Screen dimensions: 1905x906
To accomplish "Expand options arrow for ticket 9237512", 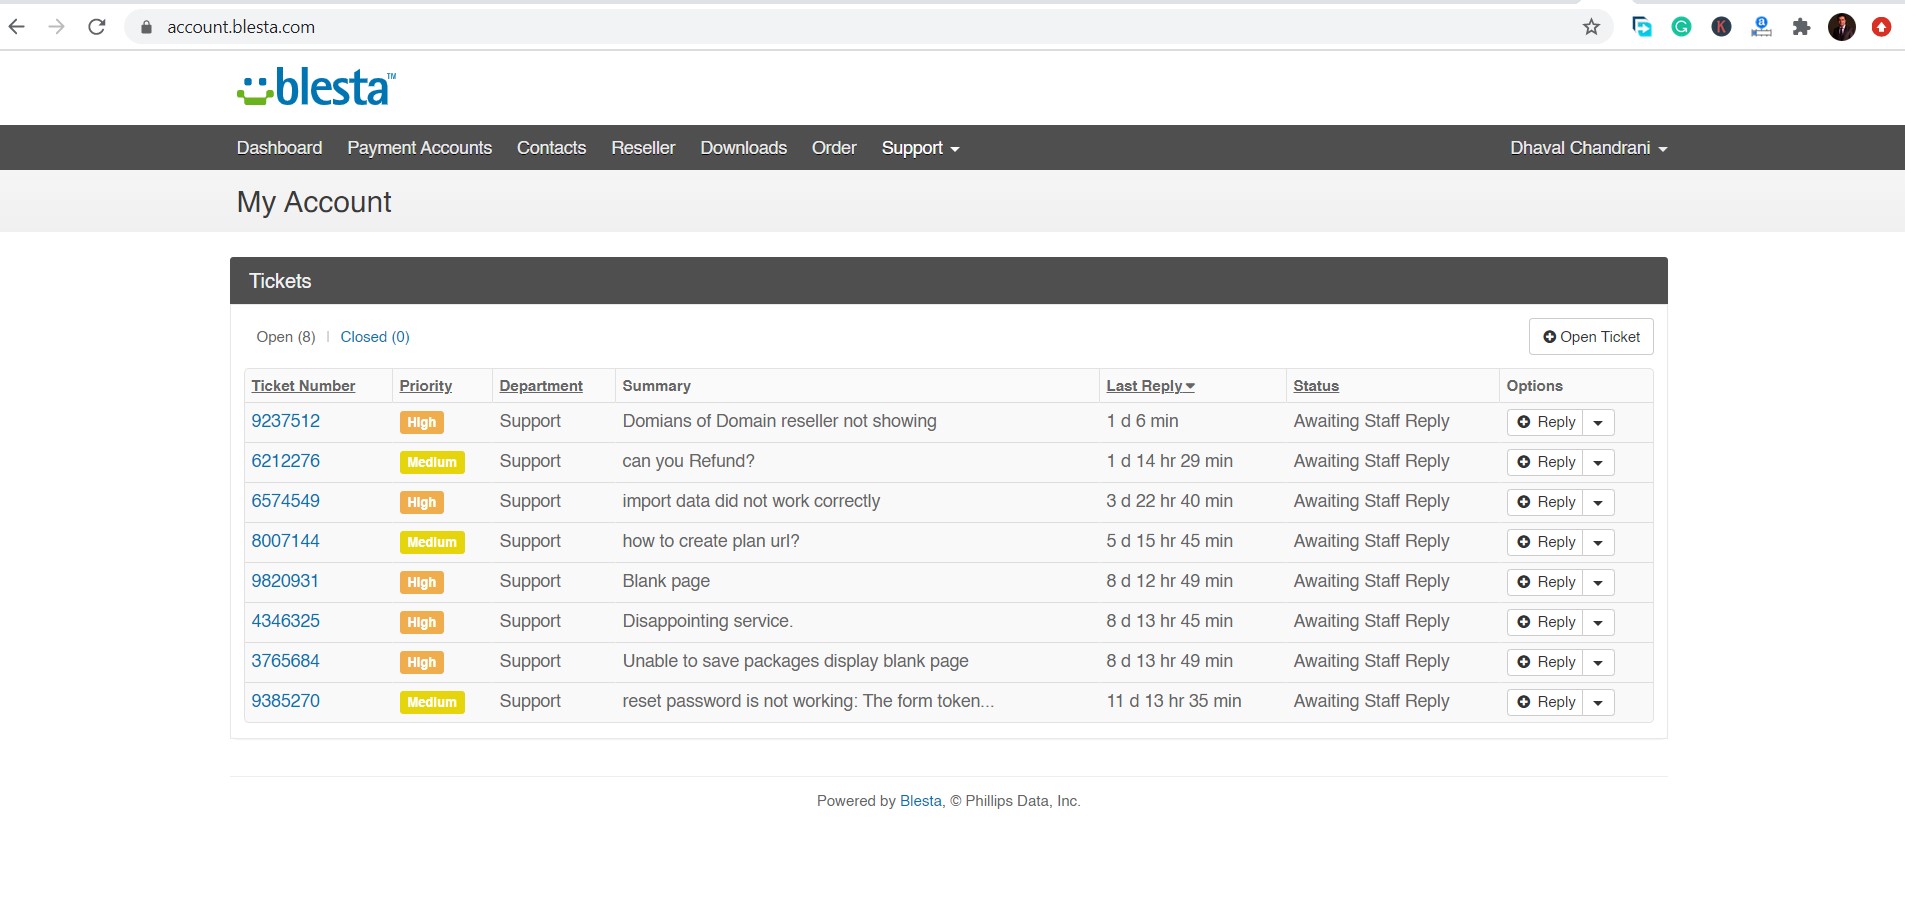I will (1598, 422).
